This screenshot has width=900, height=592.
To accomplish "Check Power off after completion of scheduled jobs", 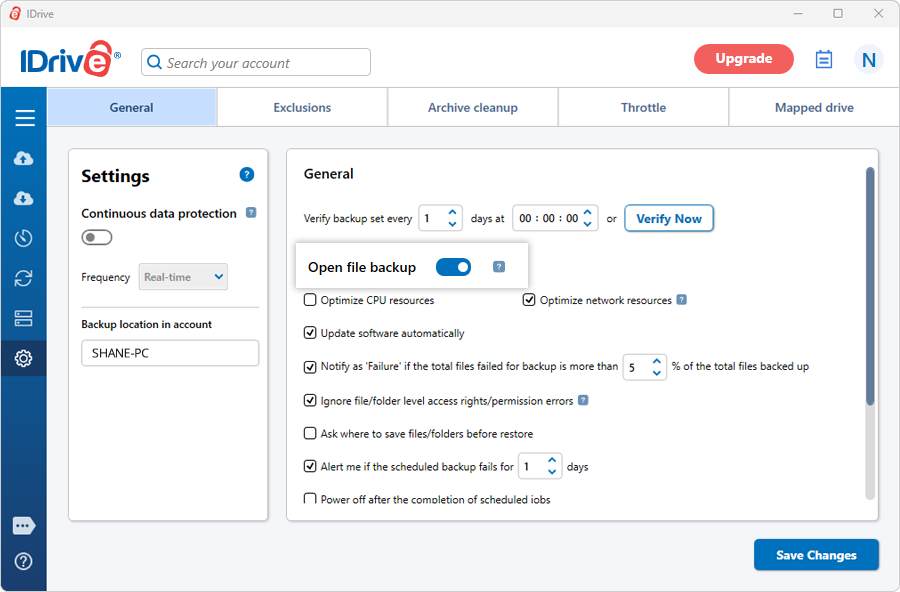I will point(310,498).
